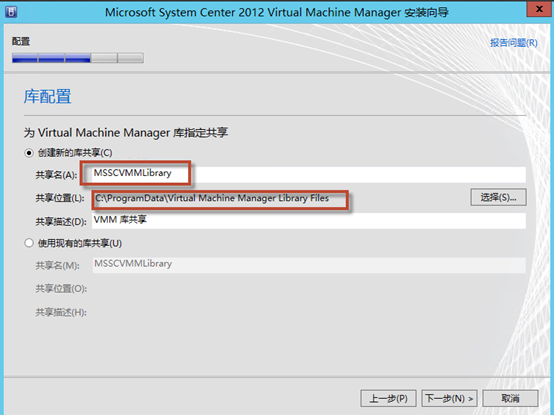Image resolution: width=554 pixels, height=415 pixels.
Task: Click the 共享描述(H): label
Action: [61, 312]
